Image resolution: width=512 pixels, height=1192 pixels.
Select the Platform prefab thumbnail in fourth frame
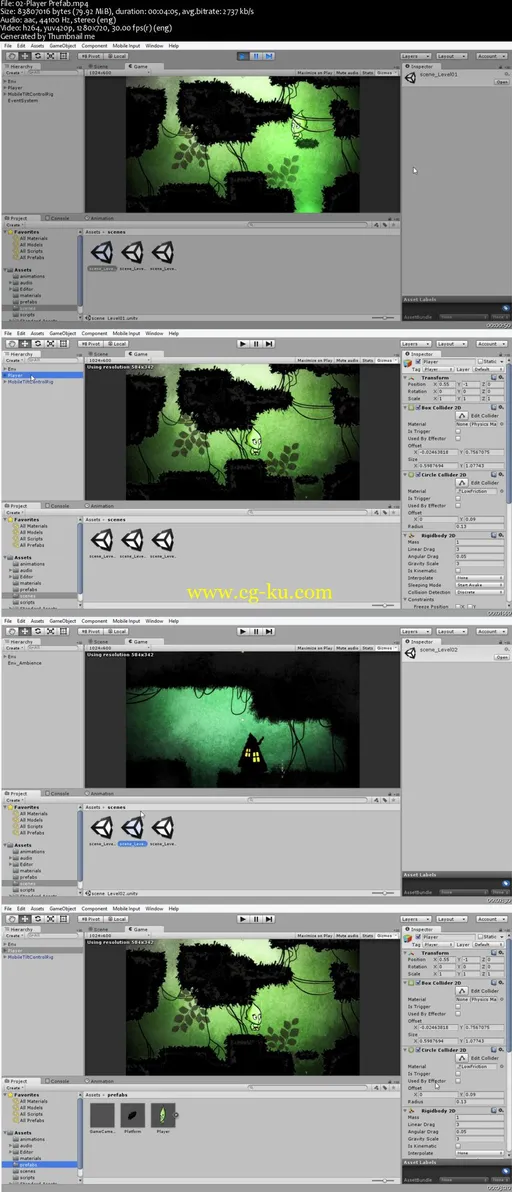click(132, 1115)
